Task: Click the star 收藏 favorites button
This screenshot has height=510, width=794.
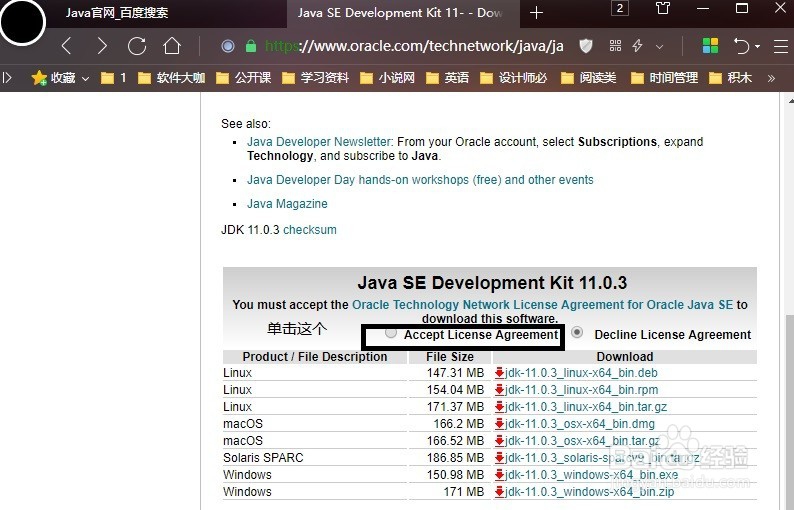Action: 53,77
